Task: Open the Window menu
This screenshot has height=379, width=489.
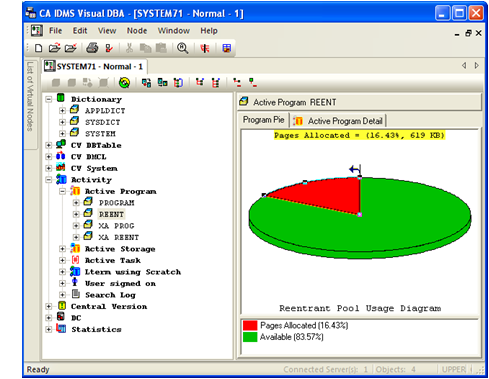Action: coord(174,31)
